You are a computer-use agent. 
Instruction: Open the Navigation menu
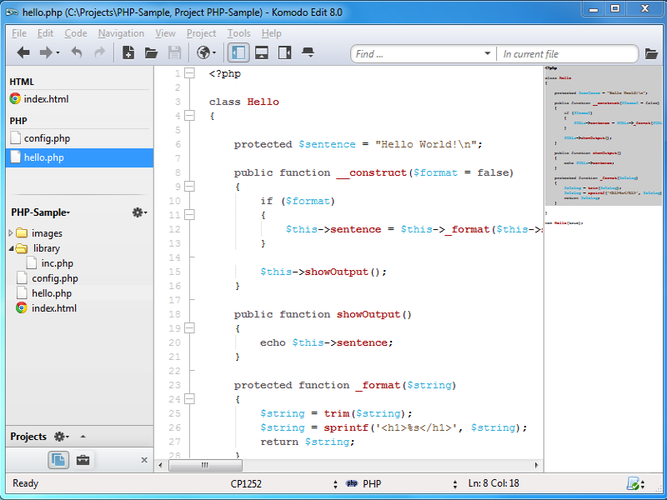tap(121, 33)
